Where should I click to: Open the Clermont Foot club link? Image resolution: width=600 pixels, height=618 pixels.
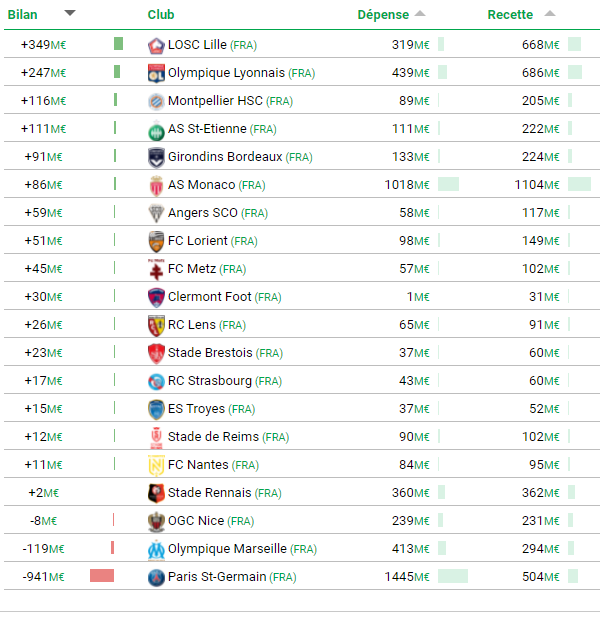(209, 297)
